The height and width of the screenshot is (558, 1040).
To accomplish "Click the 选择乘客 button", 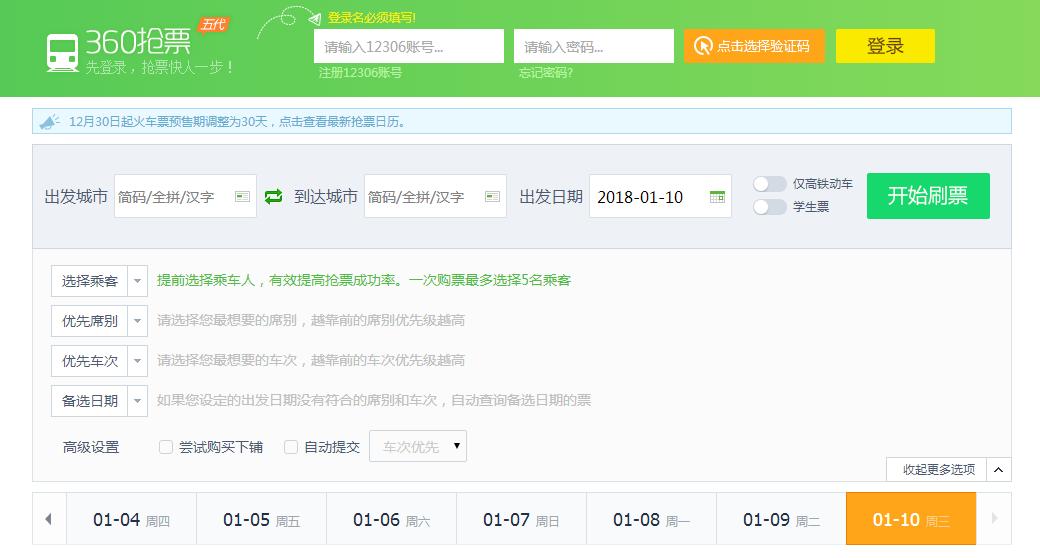I will pos(90,281).
